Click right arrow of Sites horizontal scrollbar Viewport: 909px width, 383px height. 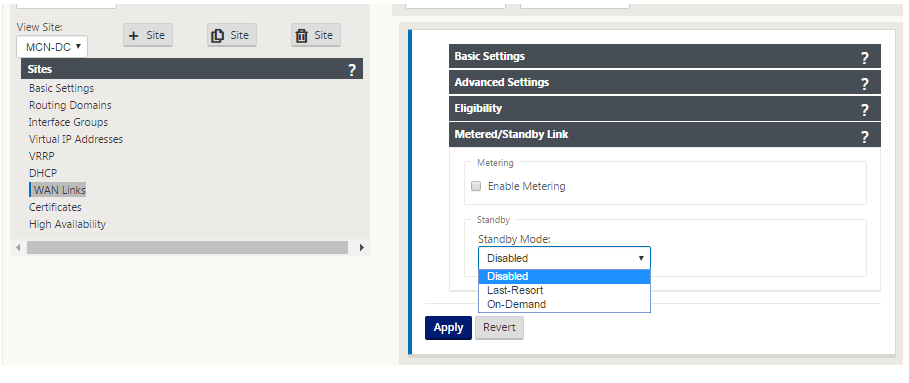tap(362, 247)
